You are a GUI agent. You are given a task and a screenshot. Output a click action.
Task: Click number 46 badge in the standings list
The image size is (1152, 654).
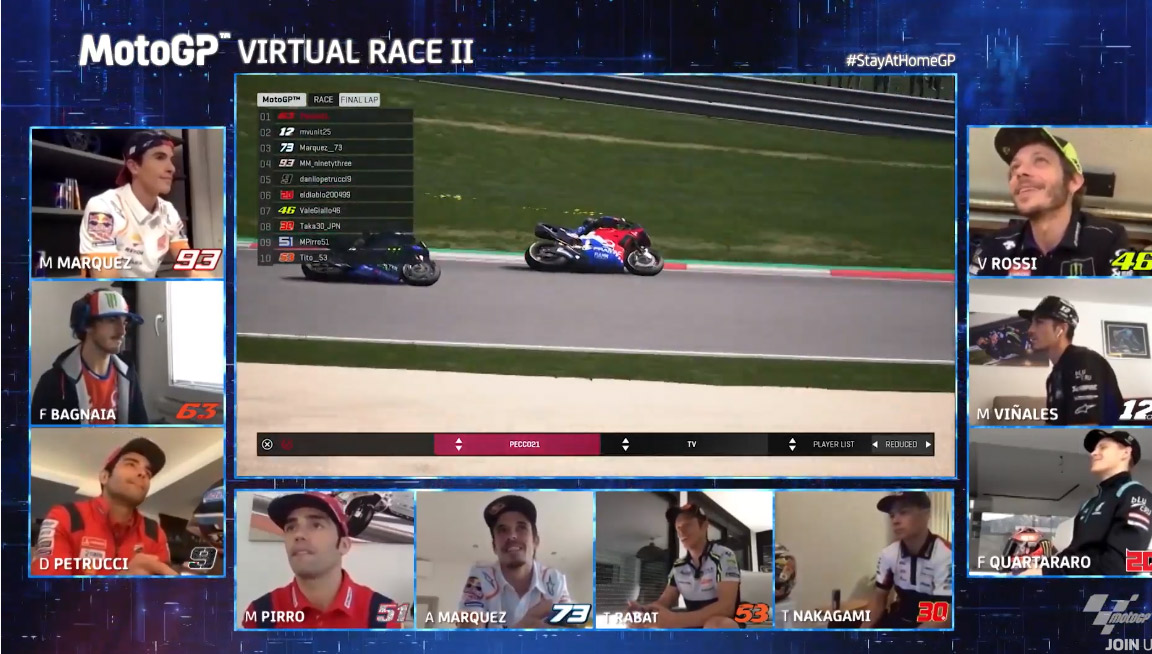point(287,210)
